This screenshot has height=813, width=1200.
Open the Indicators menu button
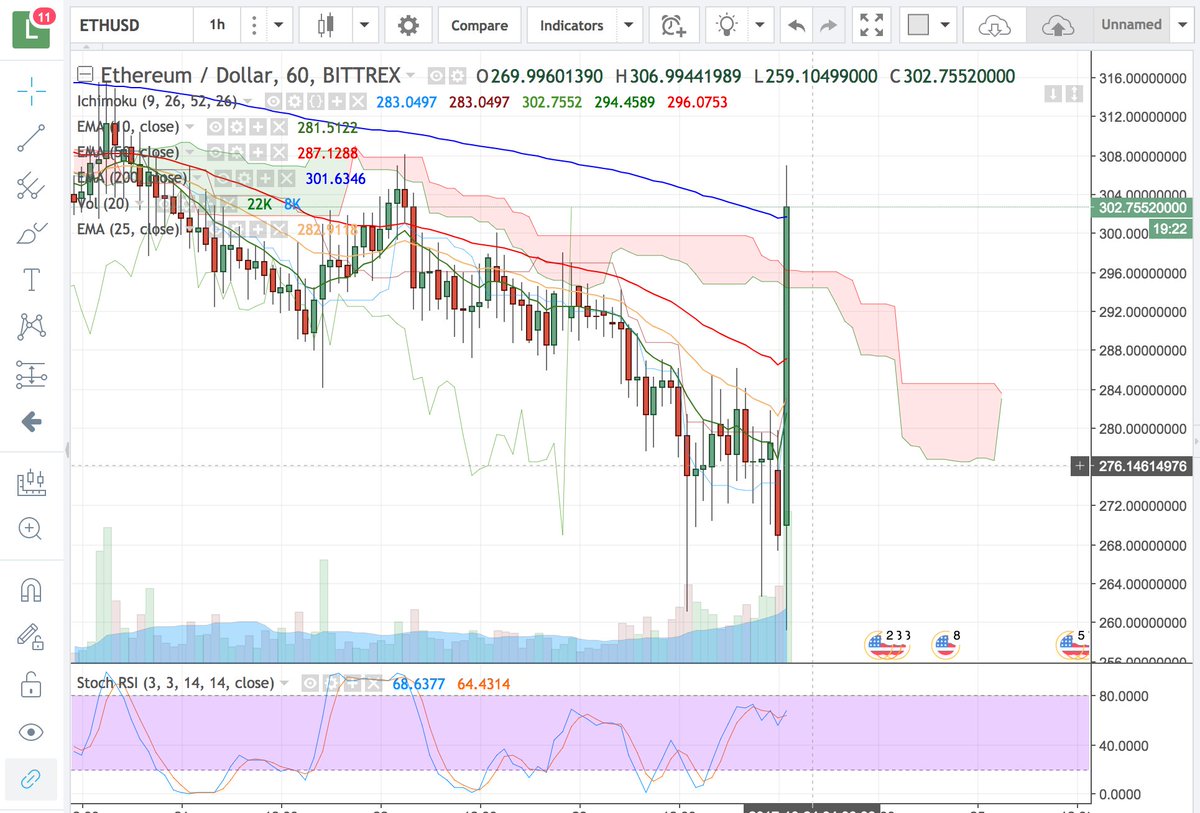tap(572, 25)
